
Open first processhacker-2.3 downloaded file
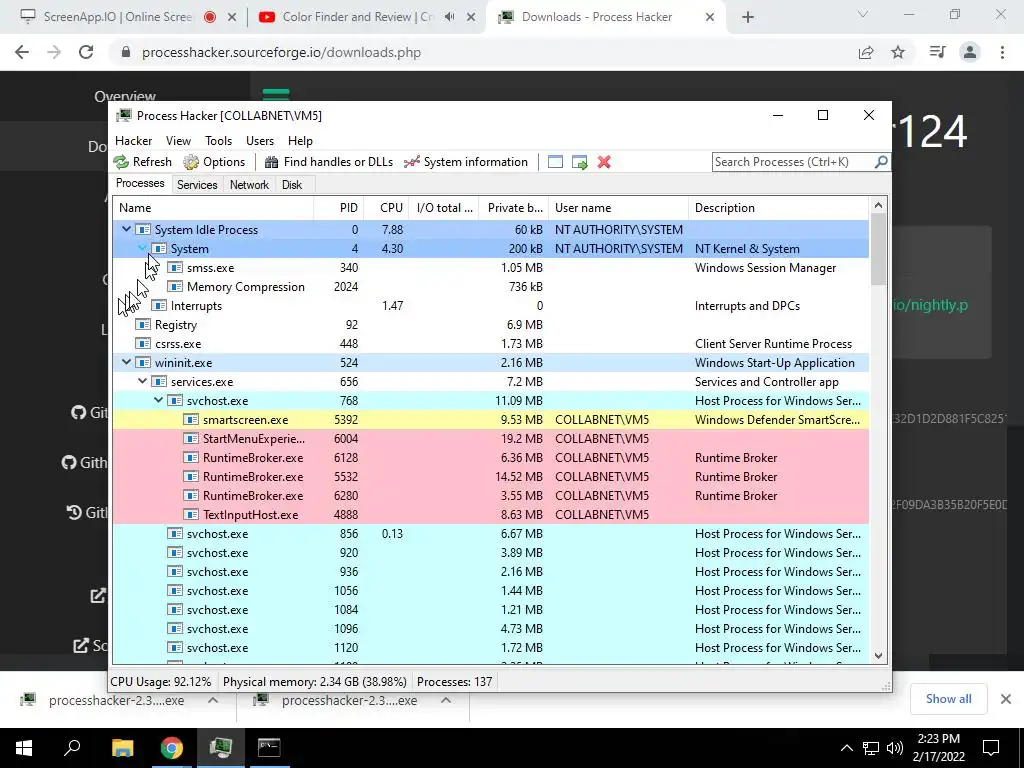(118, 700)
